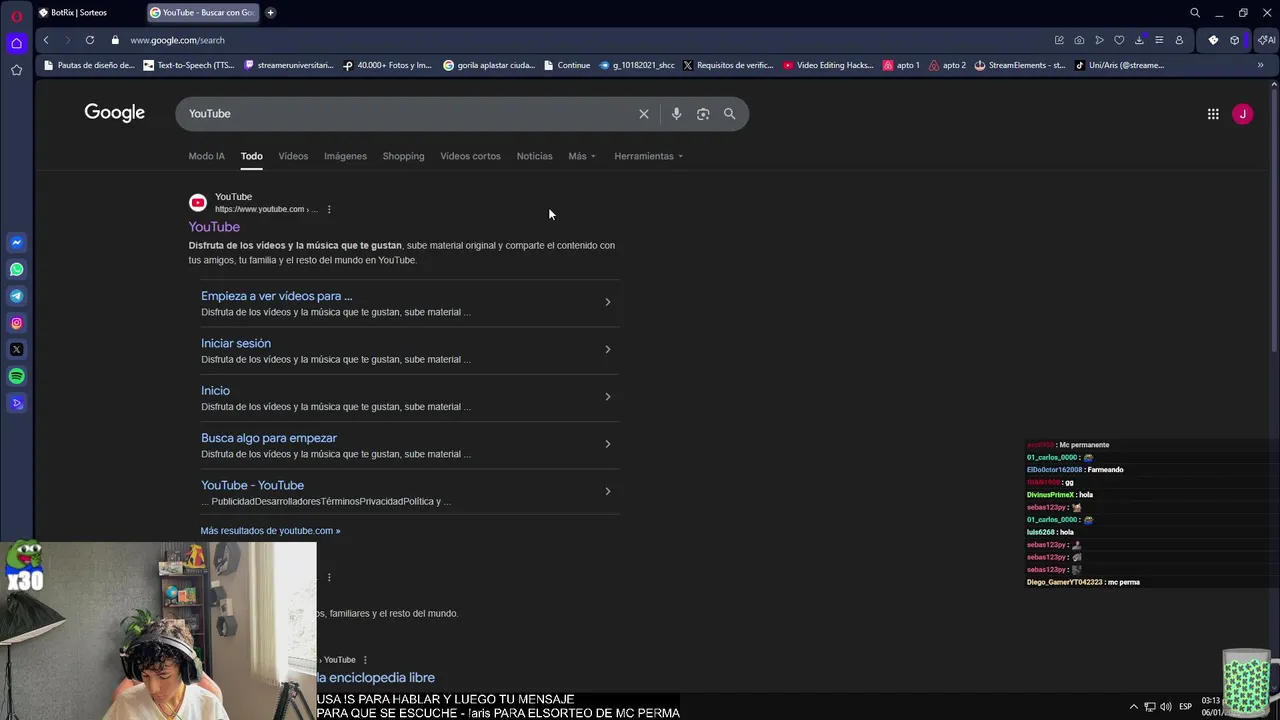The image size is (1280, 720).
Task: Open the snapshot camera tool
Action: coord(1079,40)
